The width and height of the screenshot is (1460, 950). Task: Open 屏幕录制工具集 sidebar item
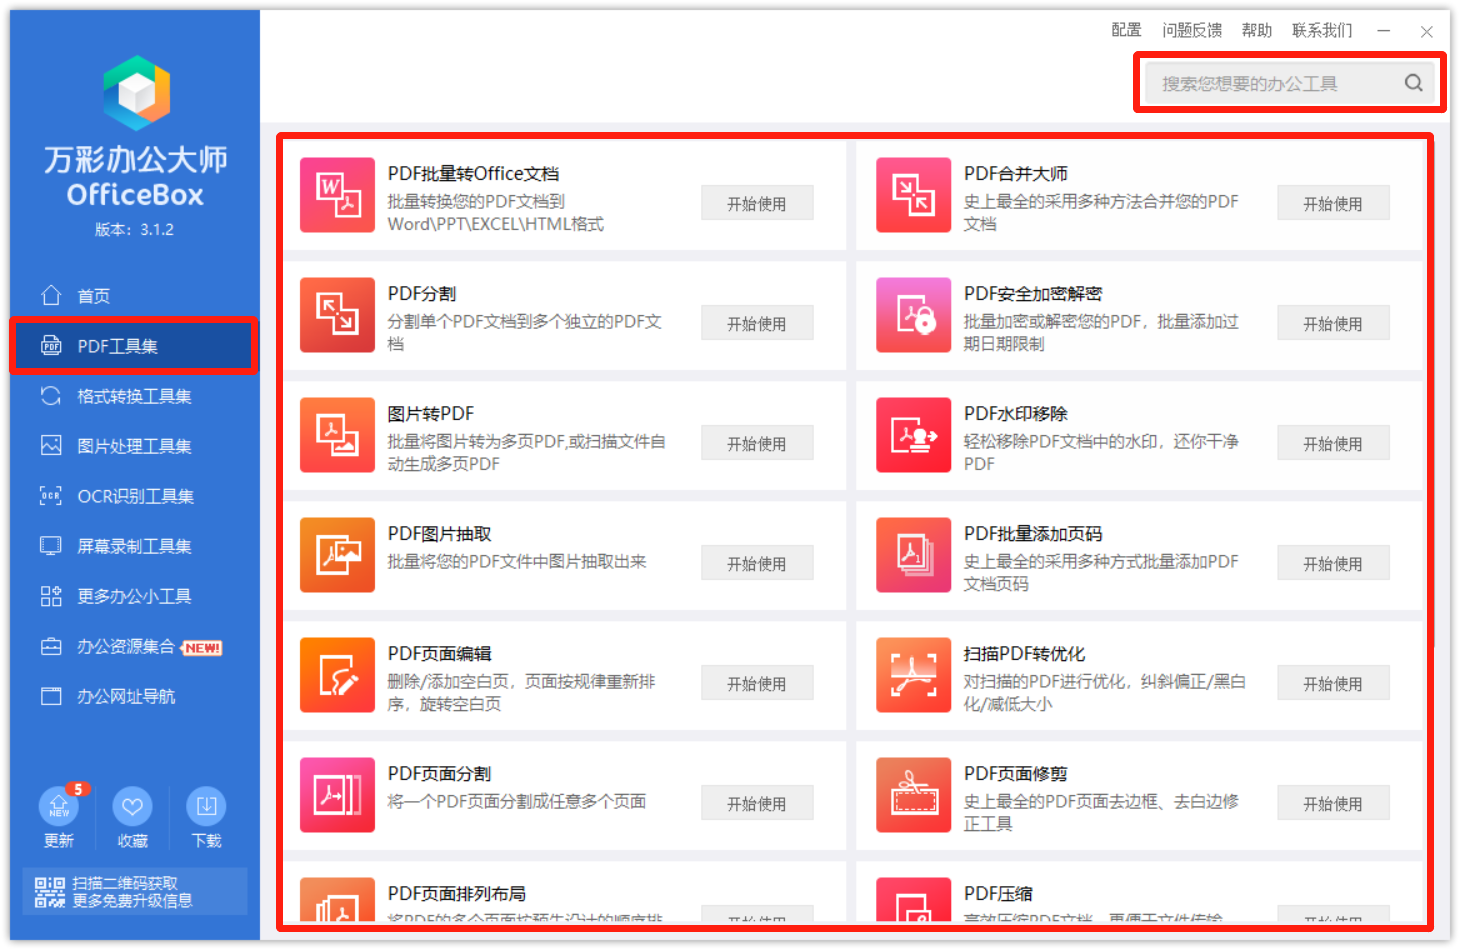pyautogui.click(x=134, y=546)
